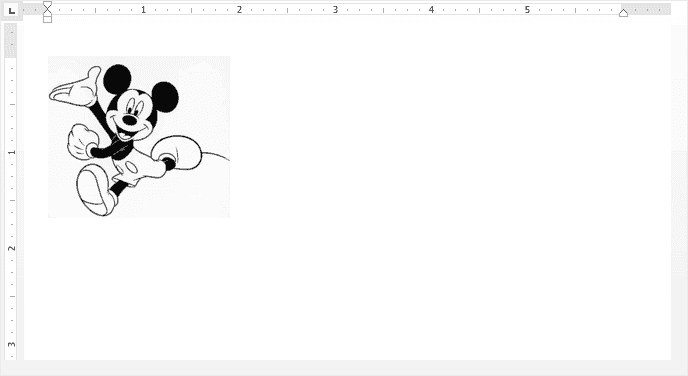Set a tab at horizontal ruler mark 2
The image size is (688, 376).
point(240,10)
